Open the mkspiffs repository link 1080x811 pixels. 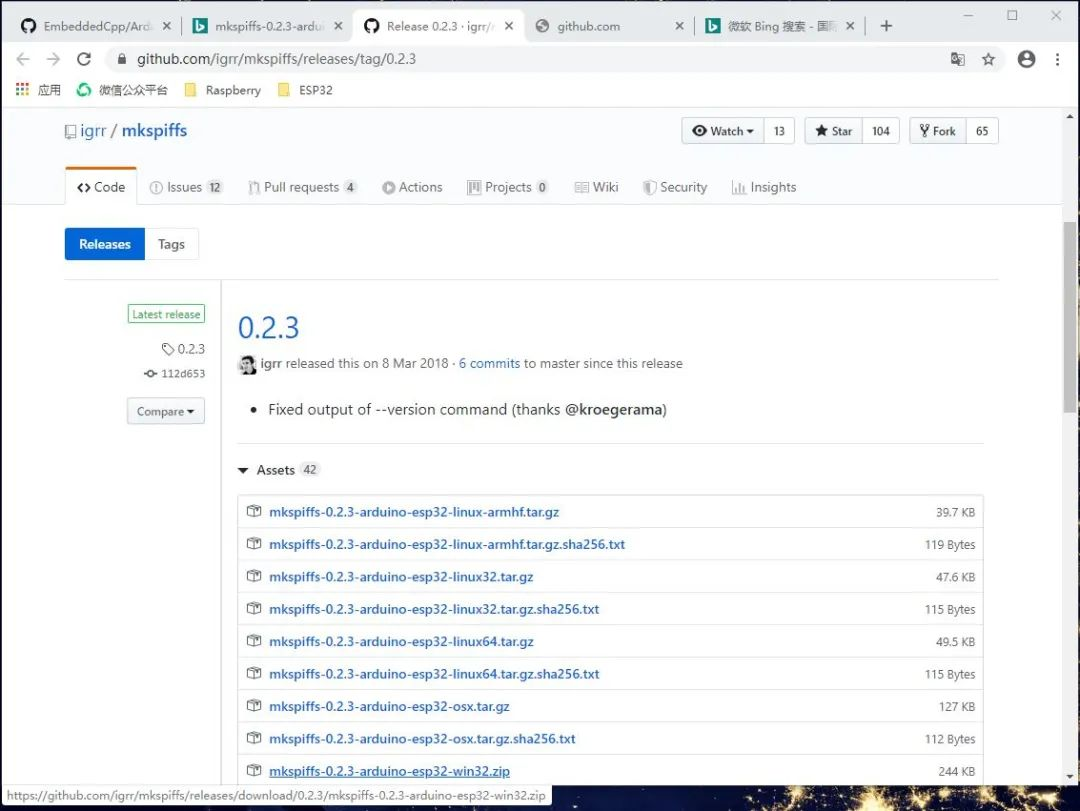[154, 130]
